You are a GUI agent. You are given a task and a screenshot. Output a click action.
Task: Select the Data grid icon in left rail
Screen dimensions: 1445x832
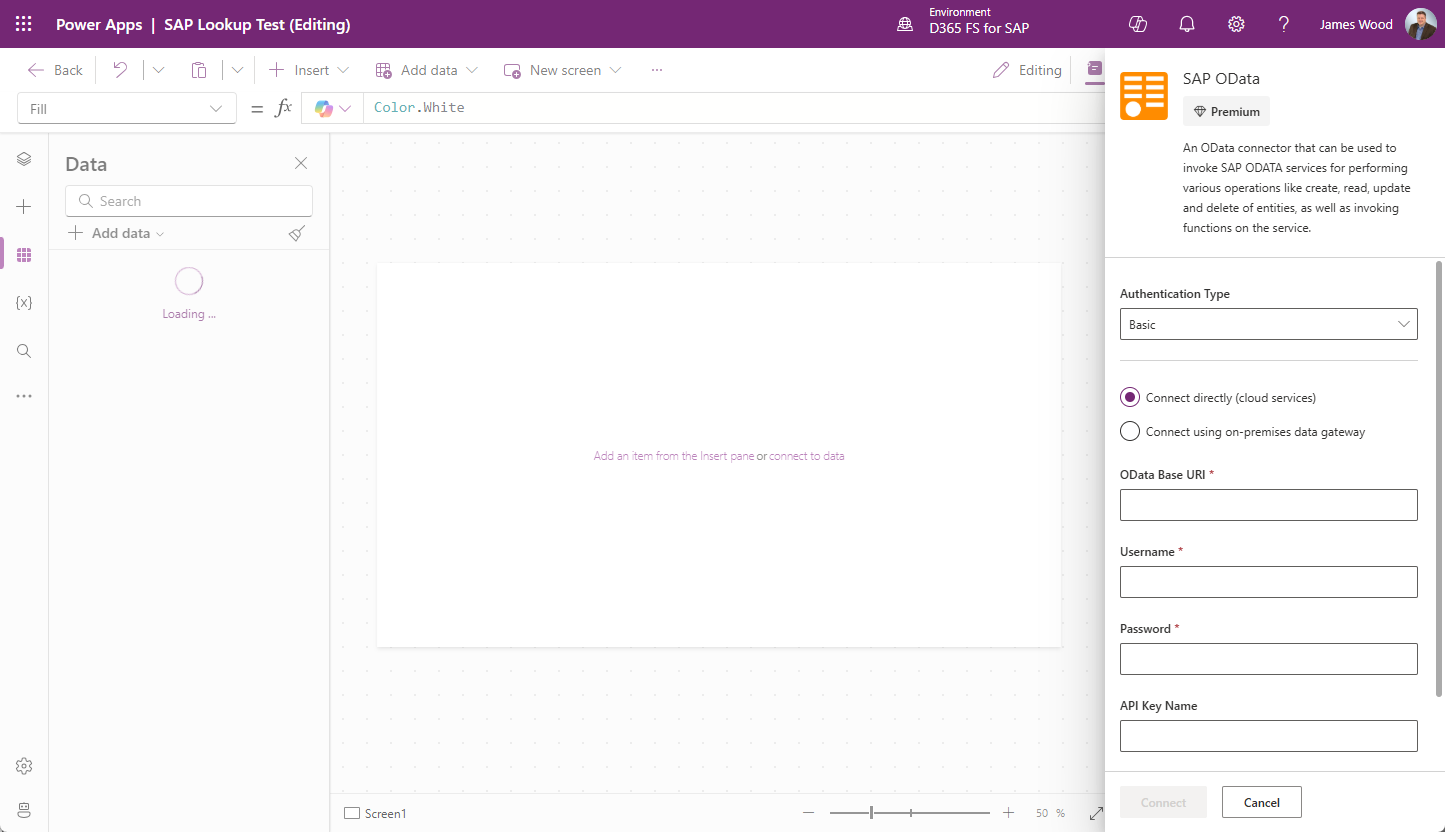(x=24, y=255)
